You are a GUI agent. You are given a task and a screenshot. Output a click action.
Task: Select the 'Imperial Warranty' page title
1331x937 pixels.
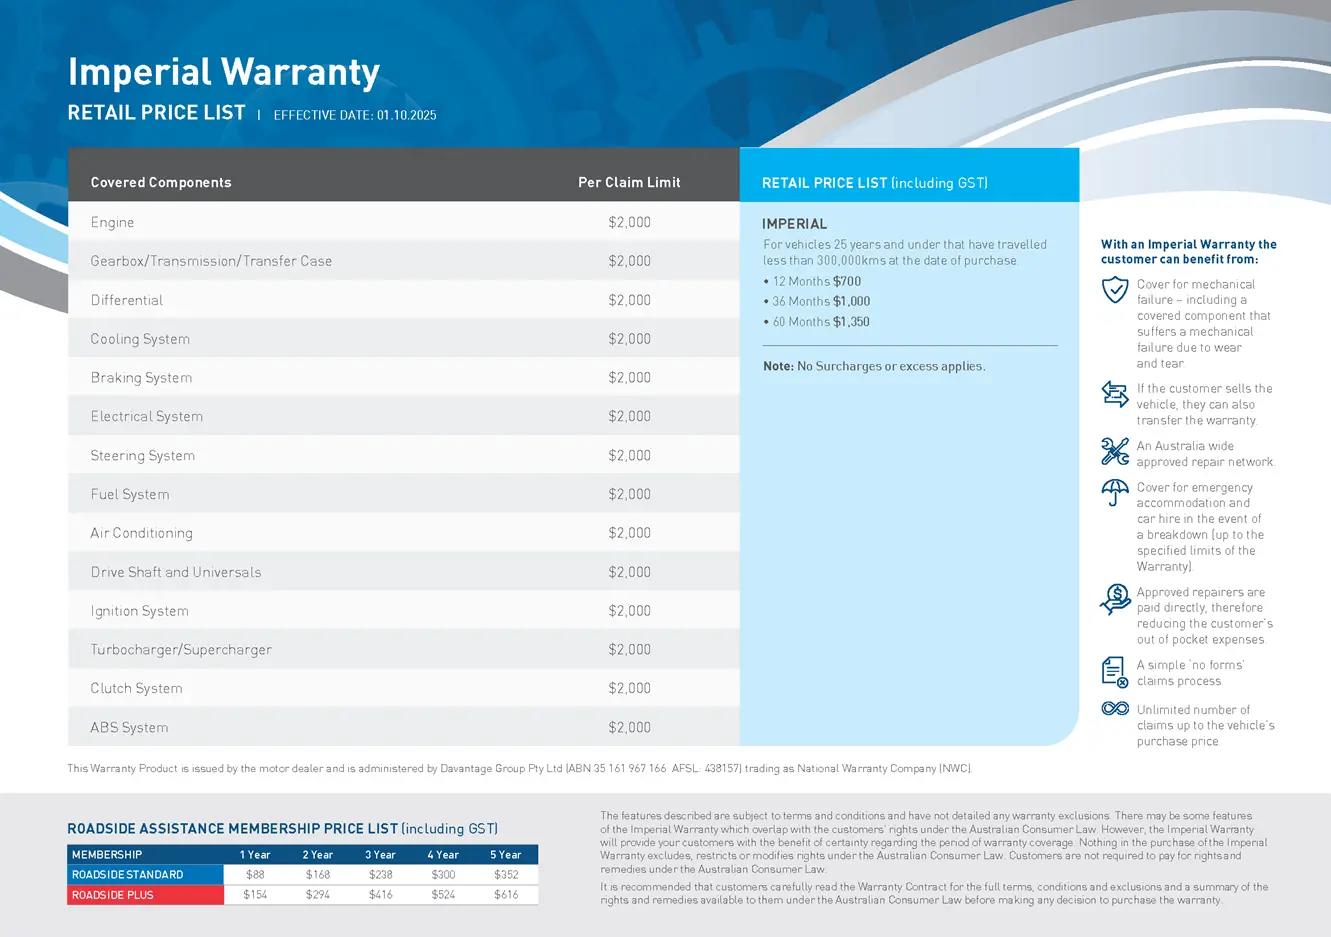tap(224, 72)
